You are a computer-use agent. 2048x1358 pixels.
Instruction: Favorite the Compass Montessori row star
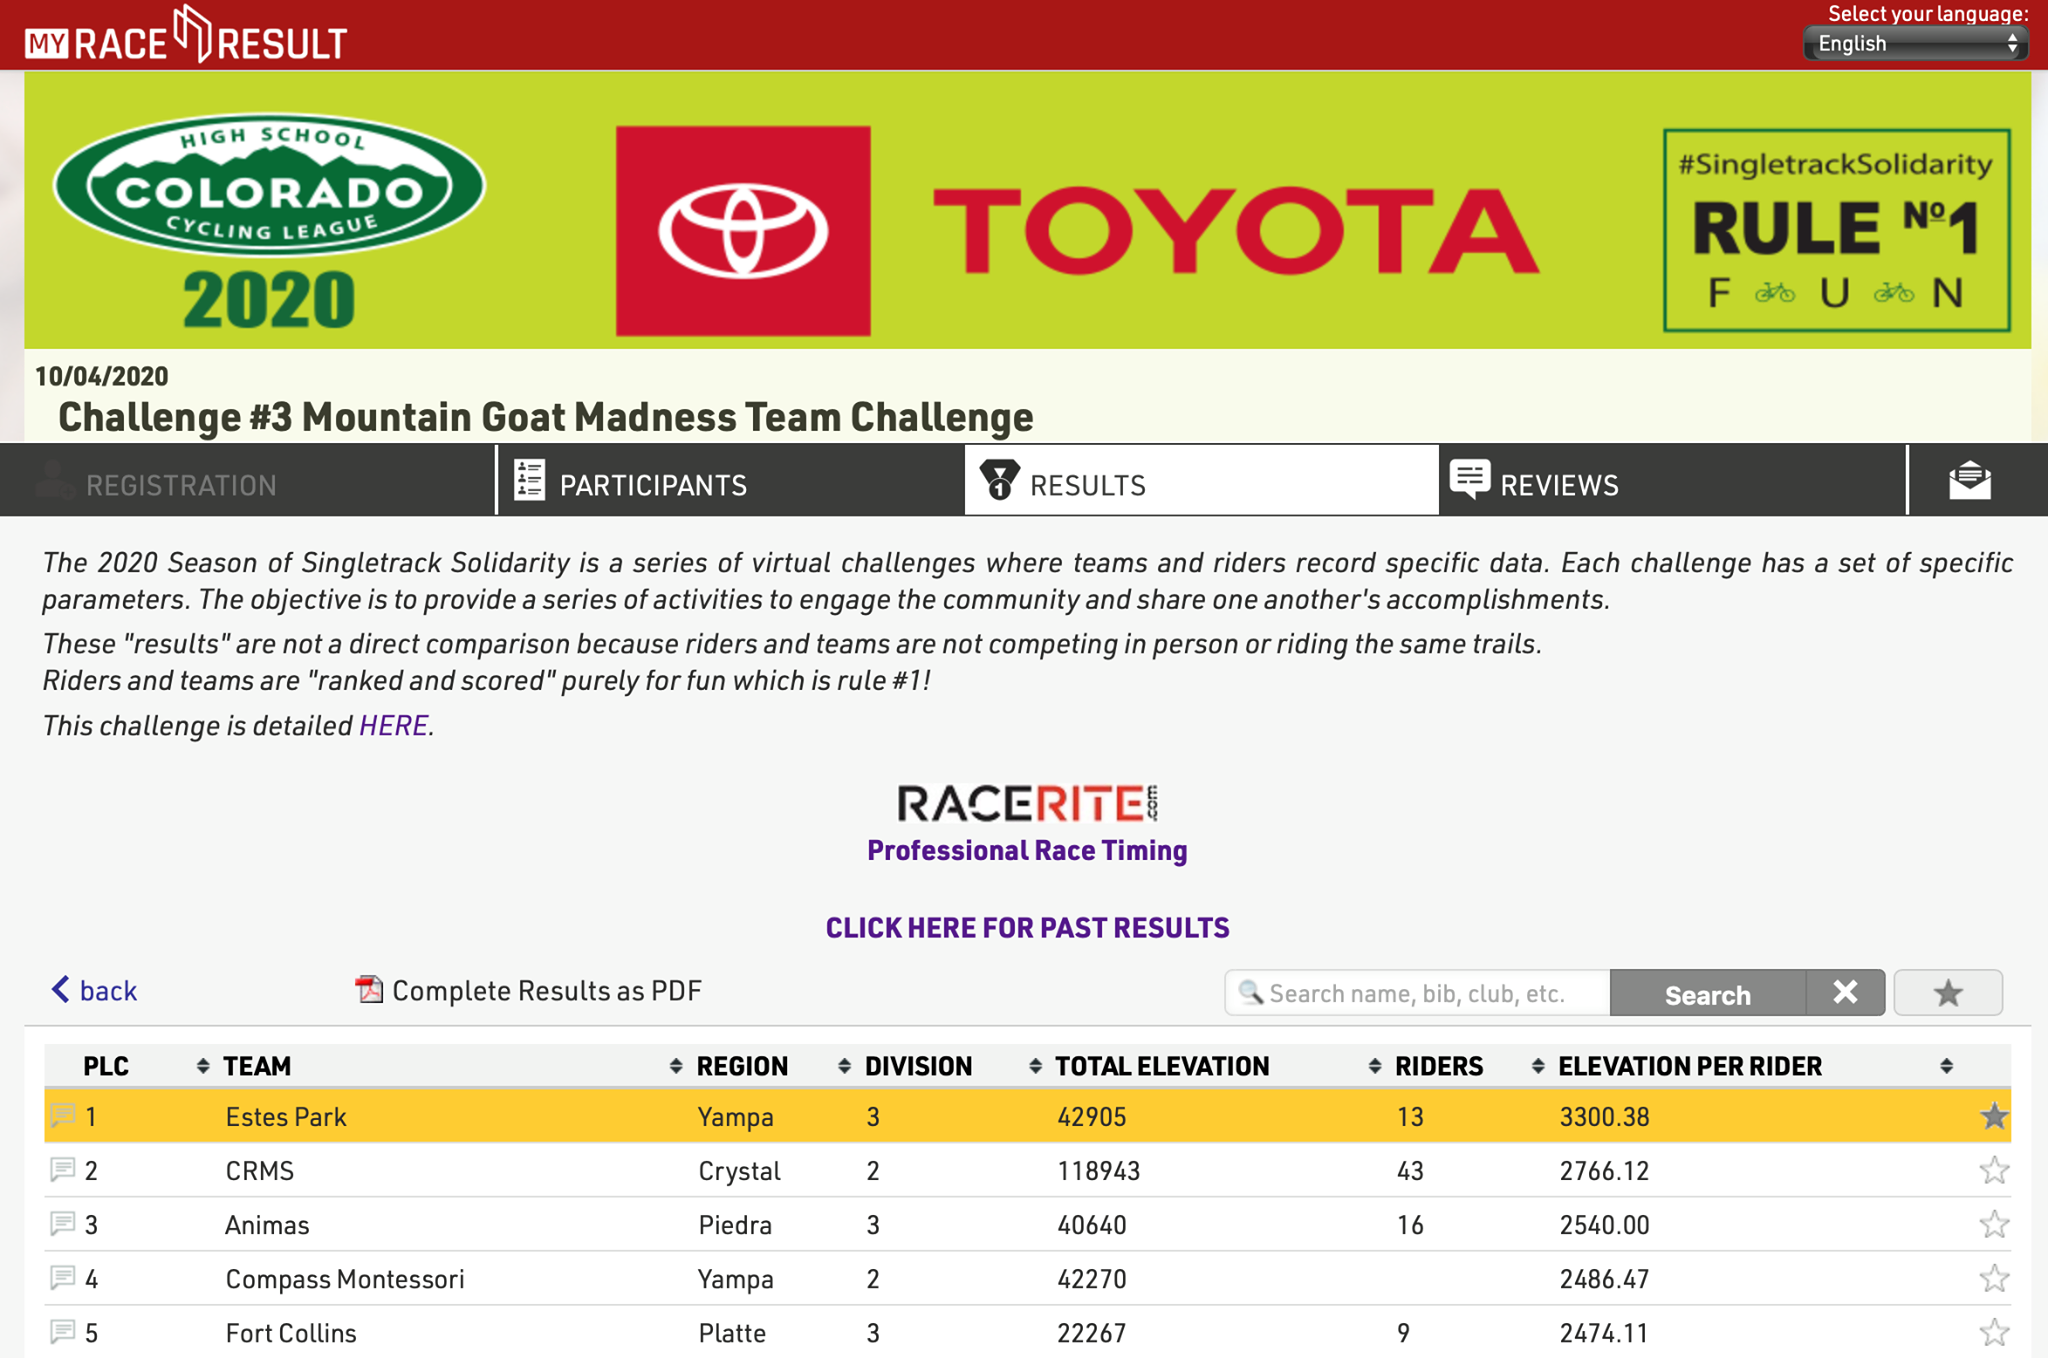1994,1278
